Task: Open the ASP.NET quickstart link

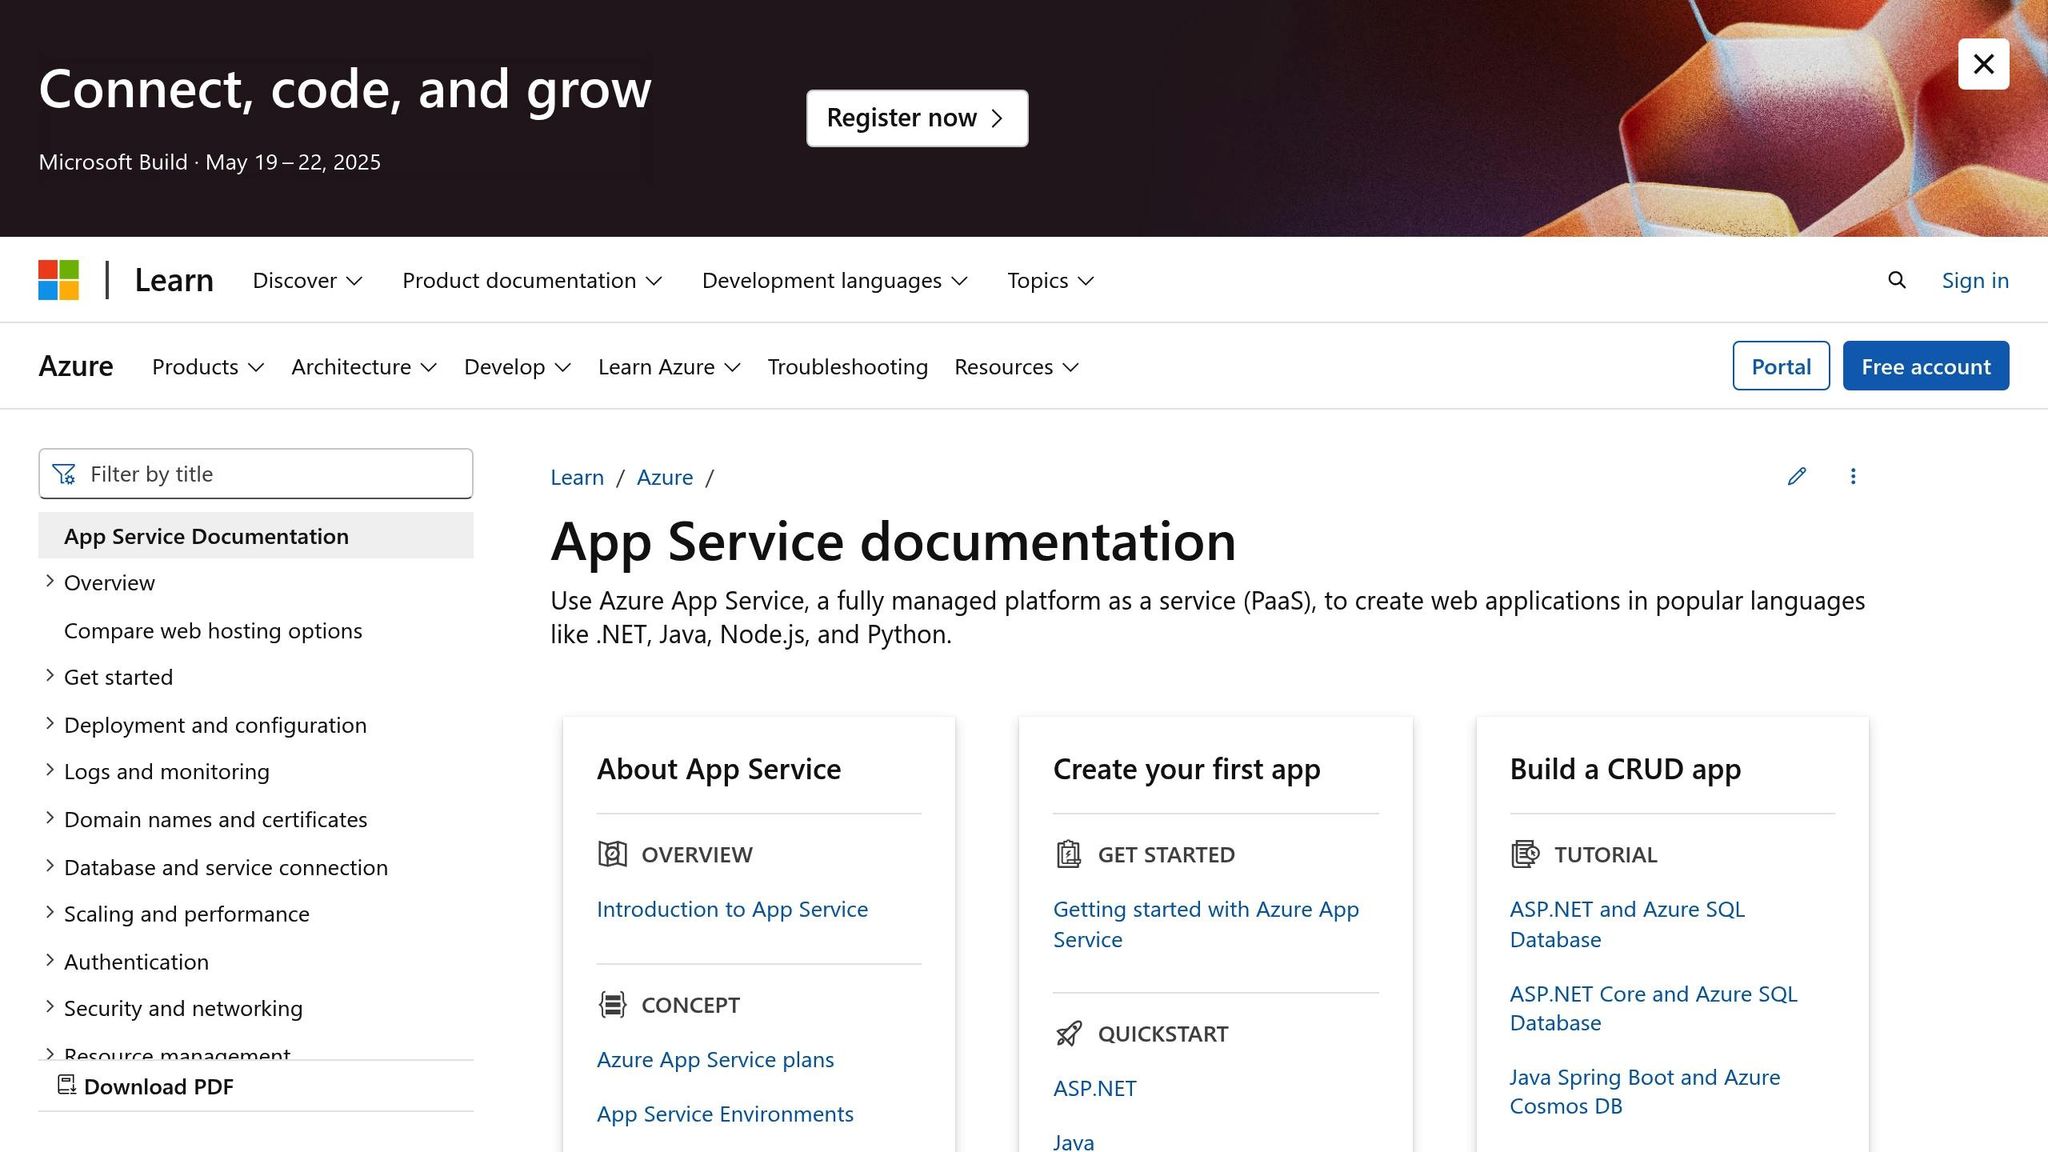Action: point(1095,1088)
